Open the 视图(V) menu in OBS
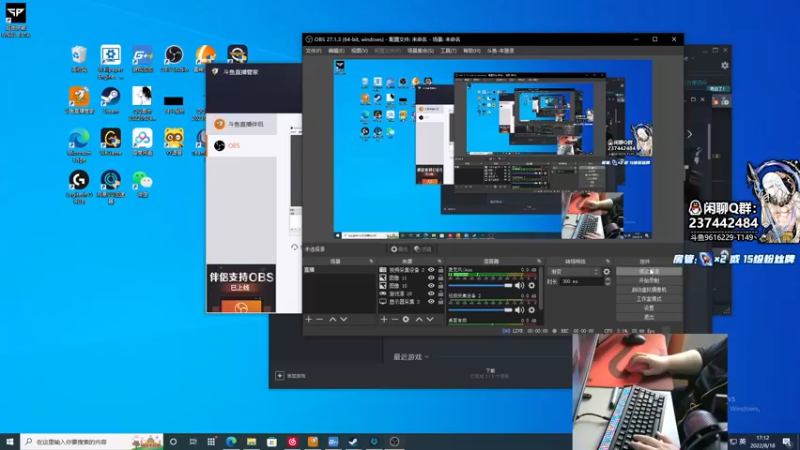The width and height of the screenshot is (800, 450). (x=359, y=51)
